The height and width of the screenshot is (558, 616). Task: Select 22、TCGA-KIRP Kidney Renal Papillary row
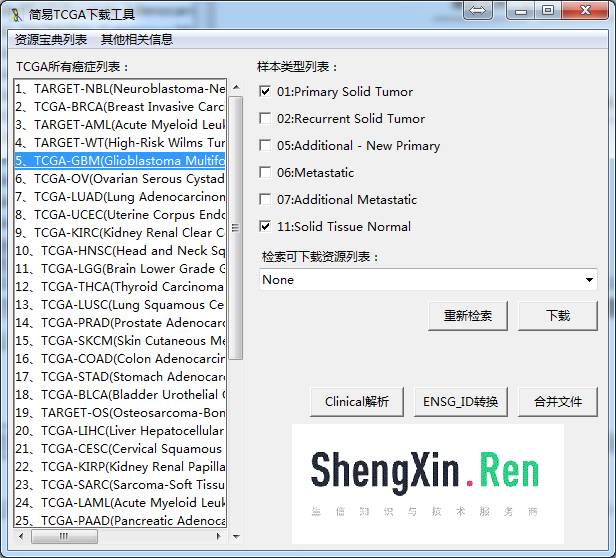pyautogui.click(x=120, y=467)
